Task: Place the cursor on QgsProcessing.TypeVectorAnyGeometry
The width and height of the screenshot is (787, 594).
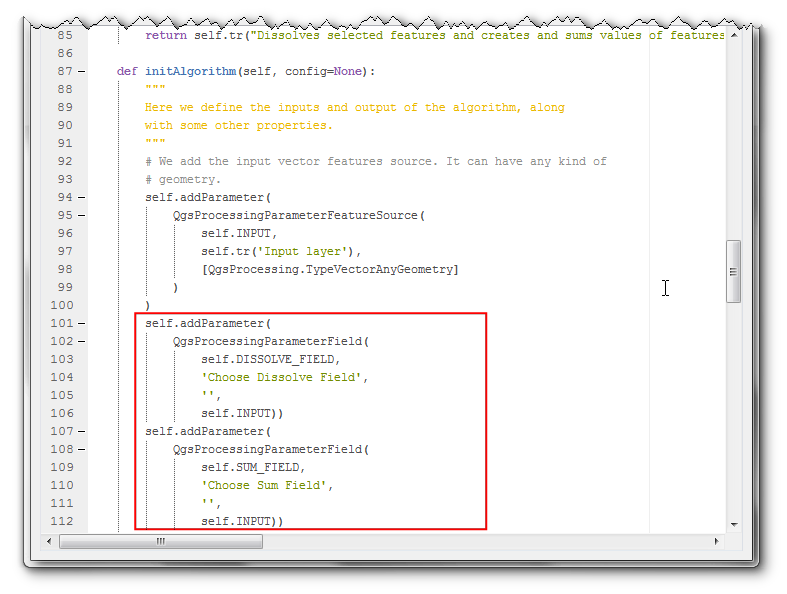Action: pos(330,269)
